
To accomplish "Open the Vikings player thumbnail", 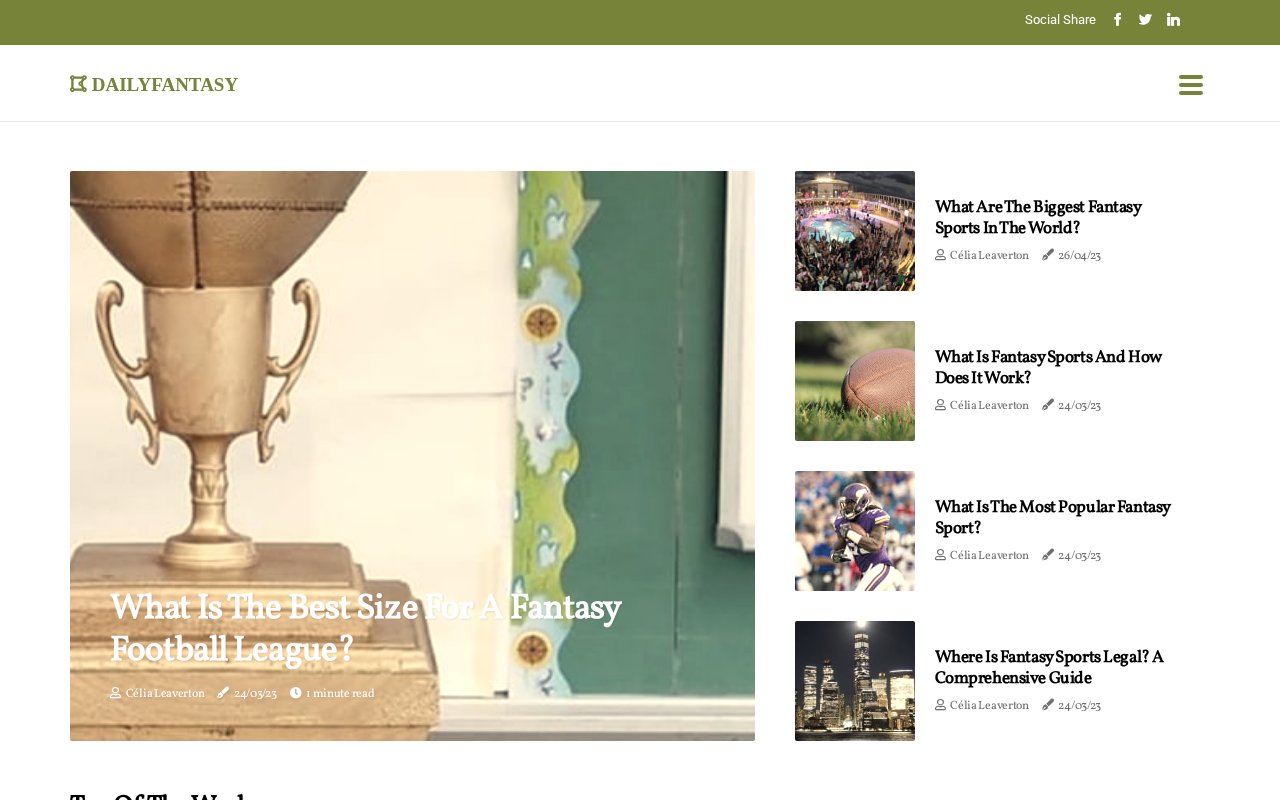I will (x=855, y=531).
